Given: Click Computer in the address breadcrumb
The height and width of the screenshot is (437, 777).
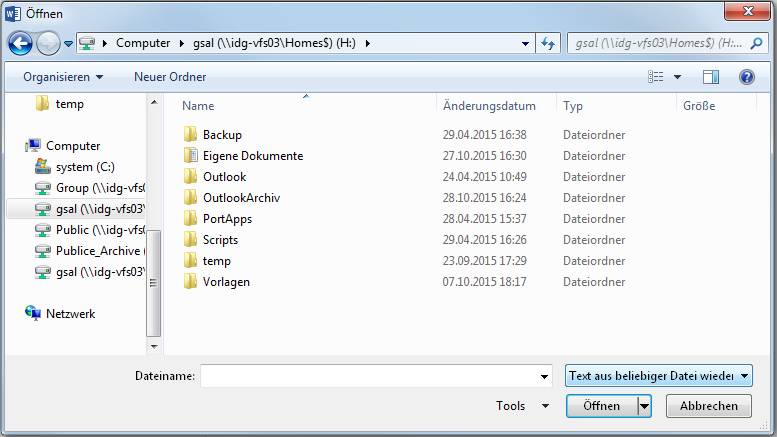Looking at the screenshot, I should point(143,43).
